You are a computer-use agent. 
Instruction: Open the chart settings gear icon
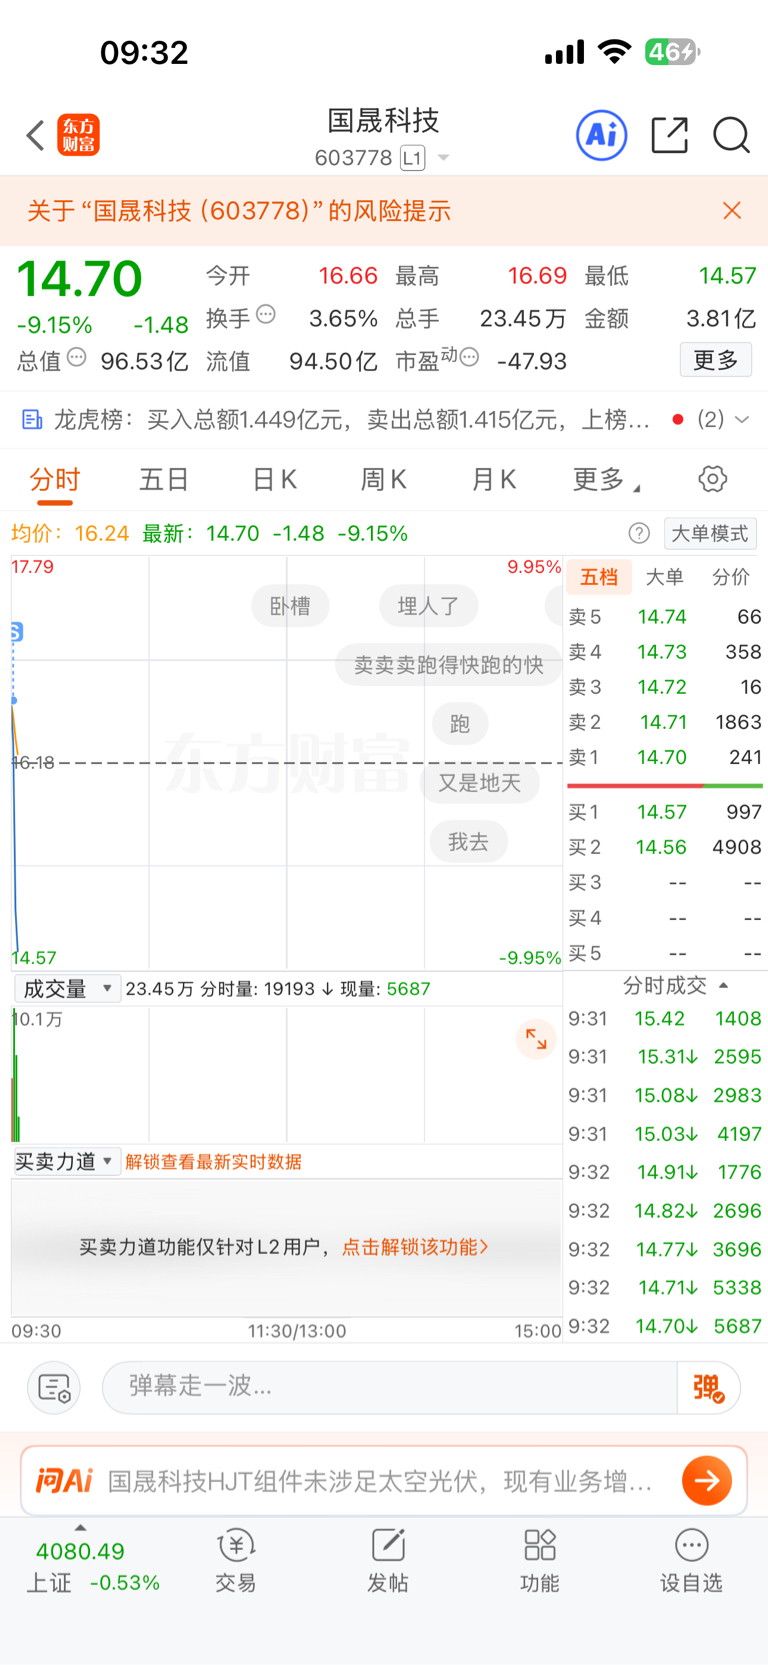(712, 479)
